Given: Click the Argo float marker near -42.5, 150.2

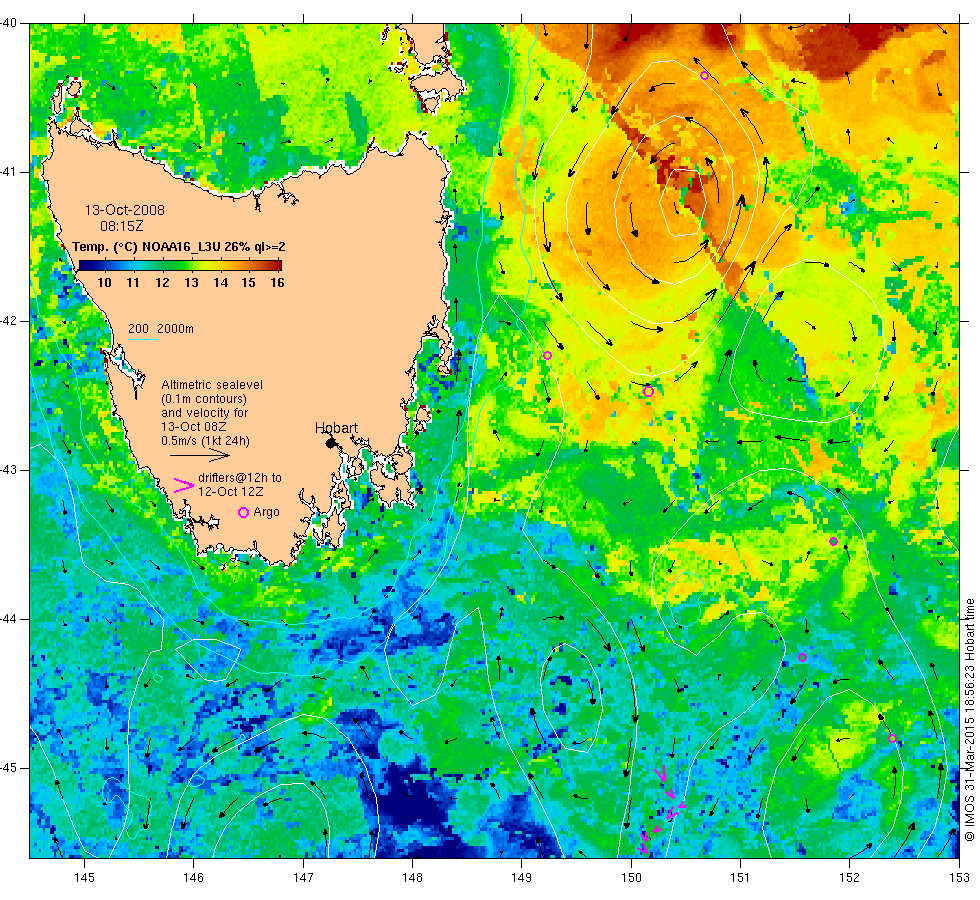Looking at the screenshot, I should [648, 392].
